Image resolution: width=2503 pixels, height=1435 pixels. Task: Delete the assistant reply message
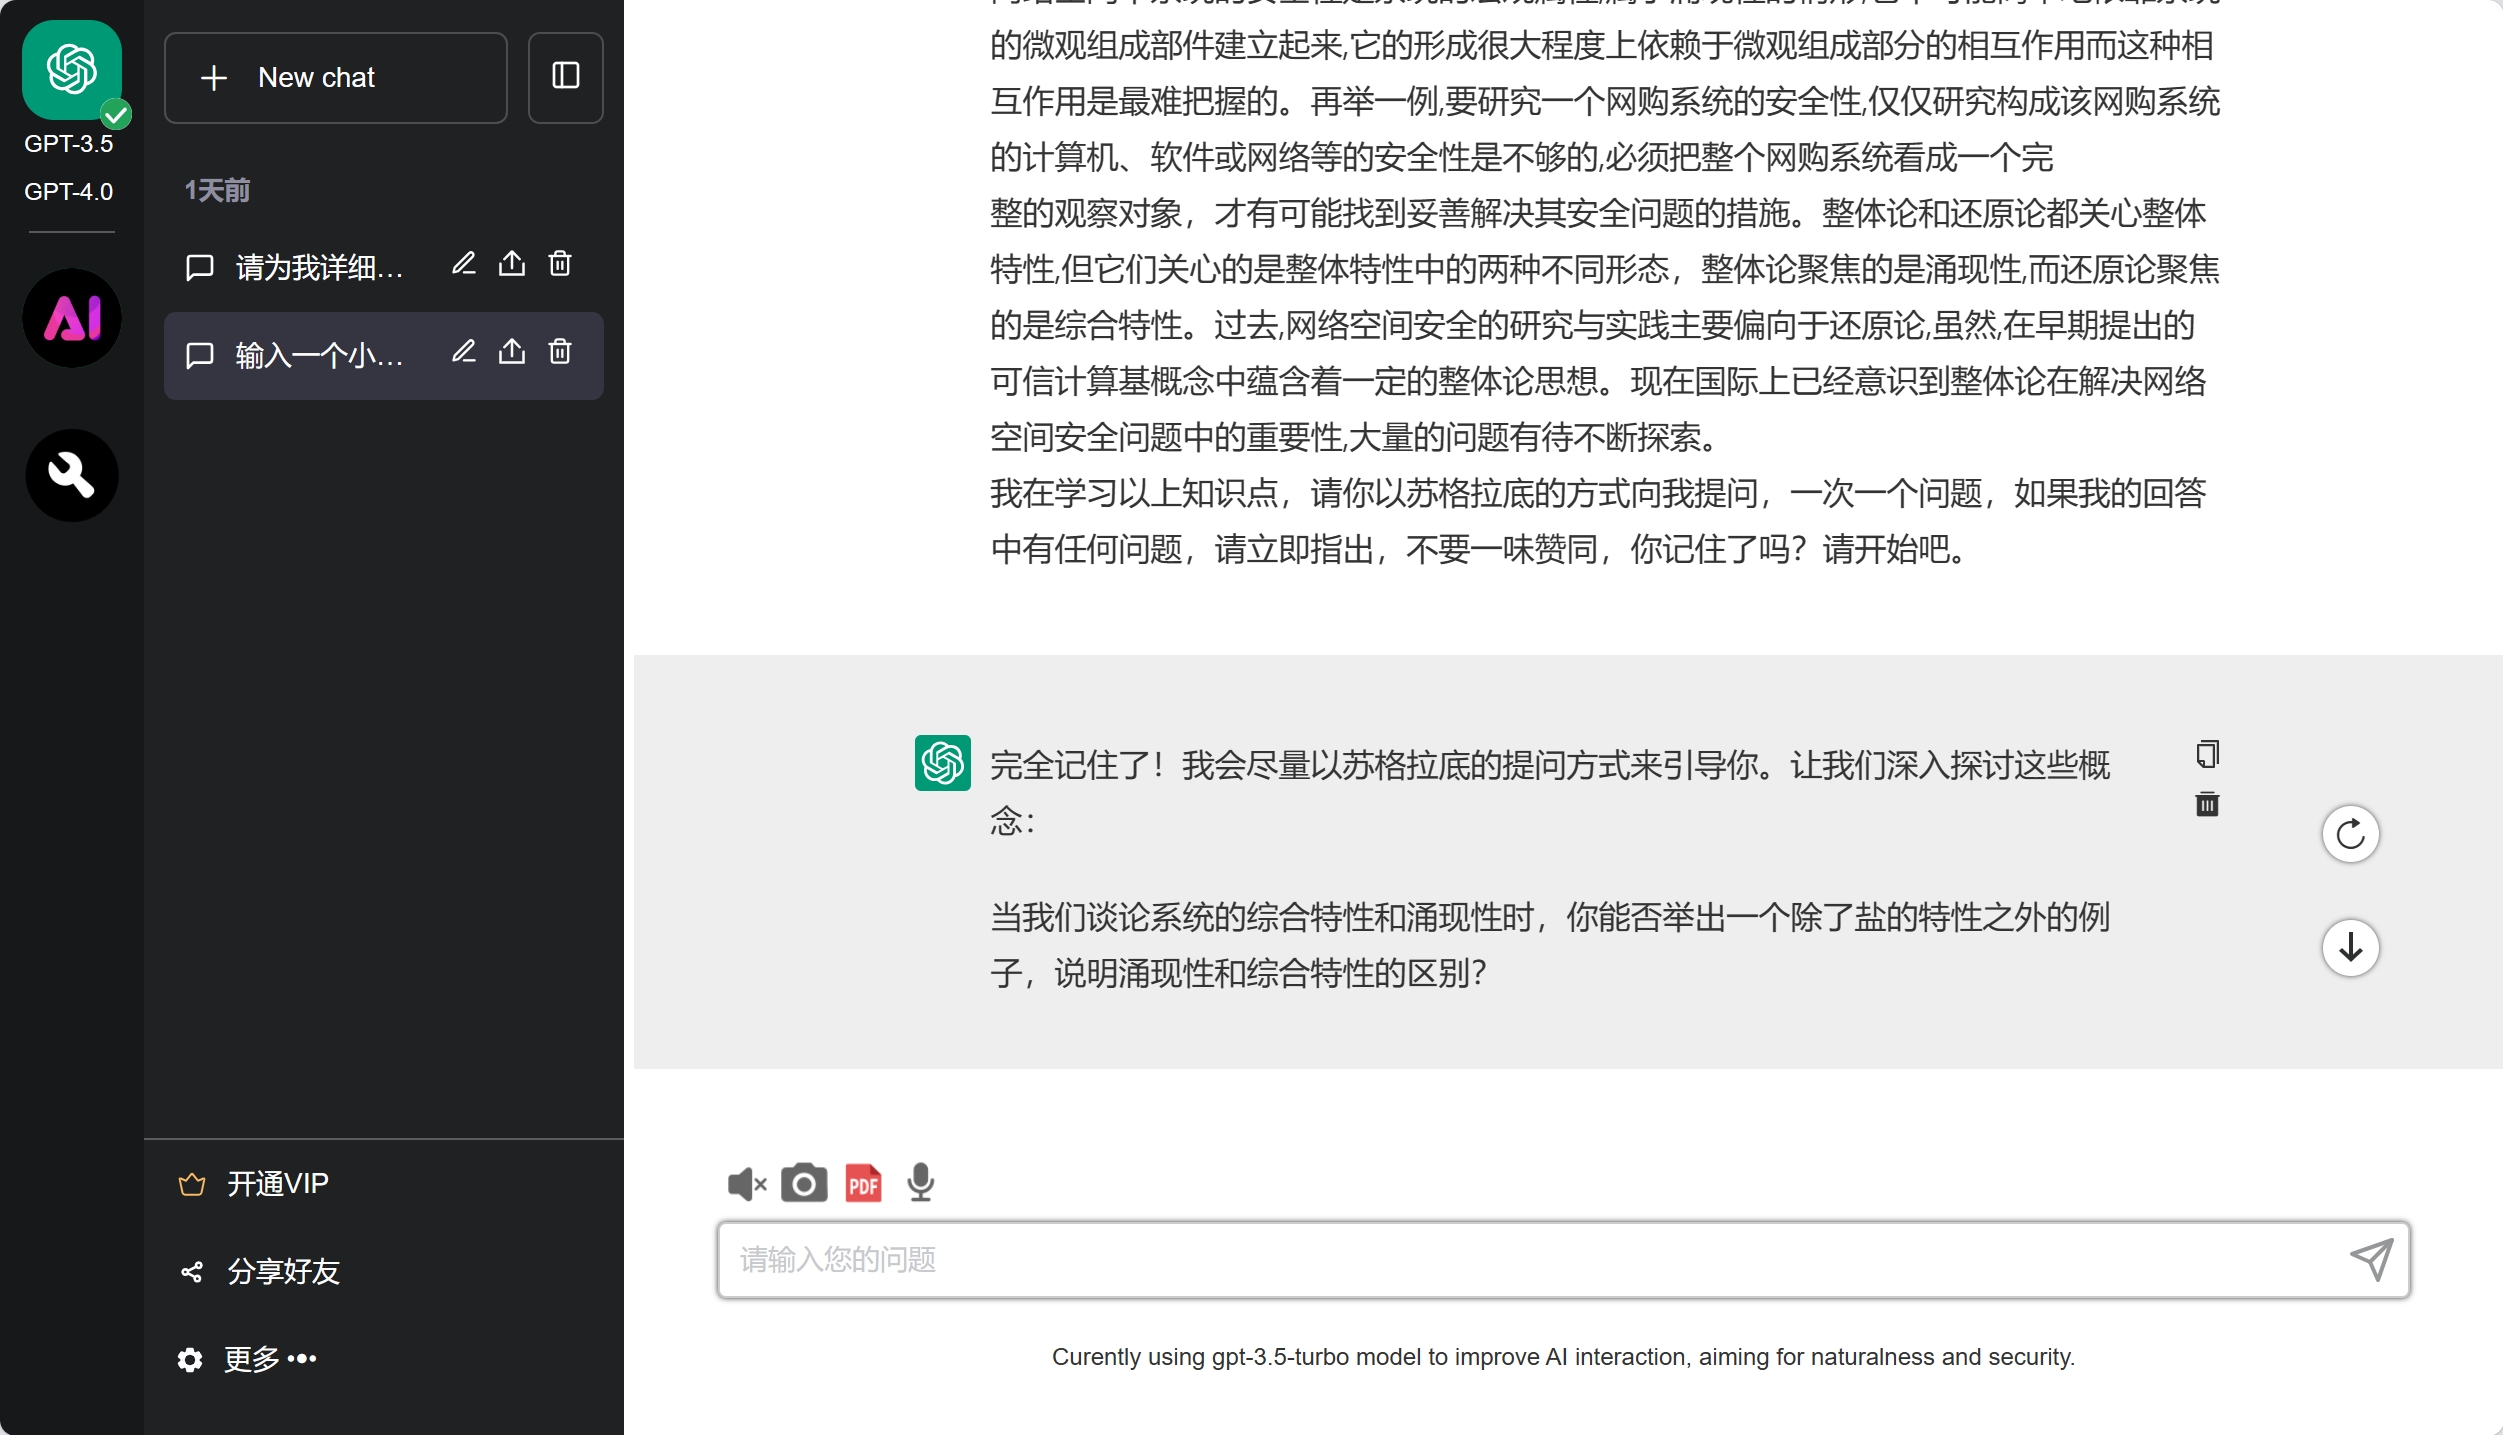(2207, 804)
